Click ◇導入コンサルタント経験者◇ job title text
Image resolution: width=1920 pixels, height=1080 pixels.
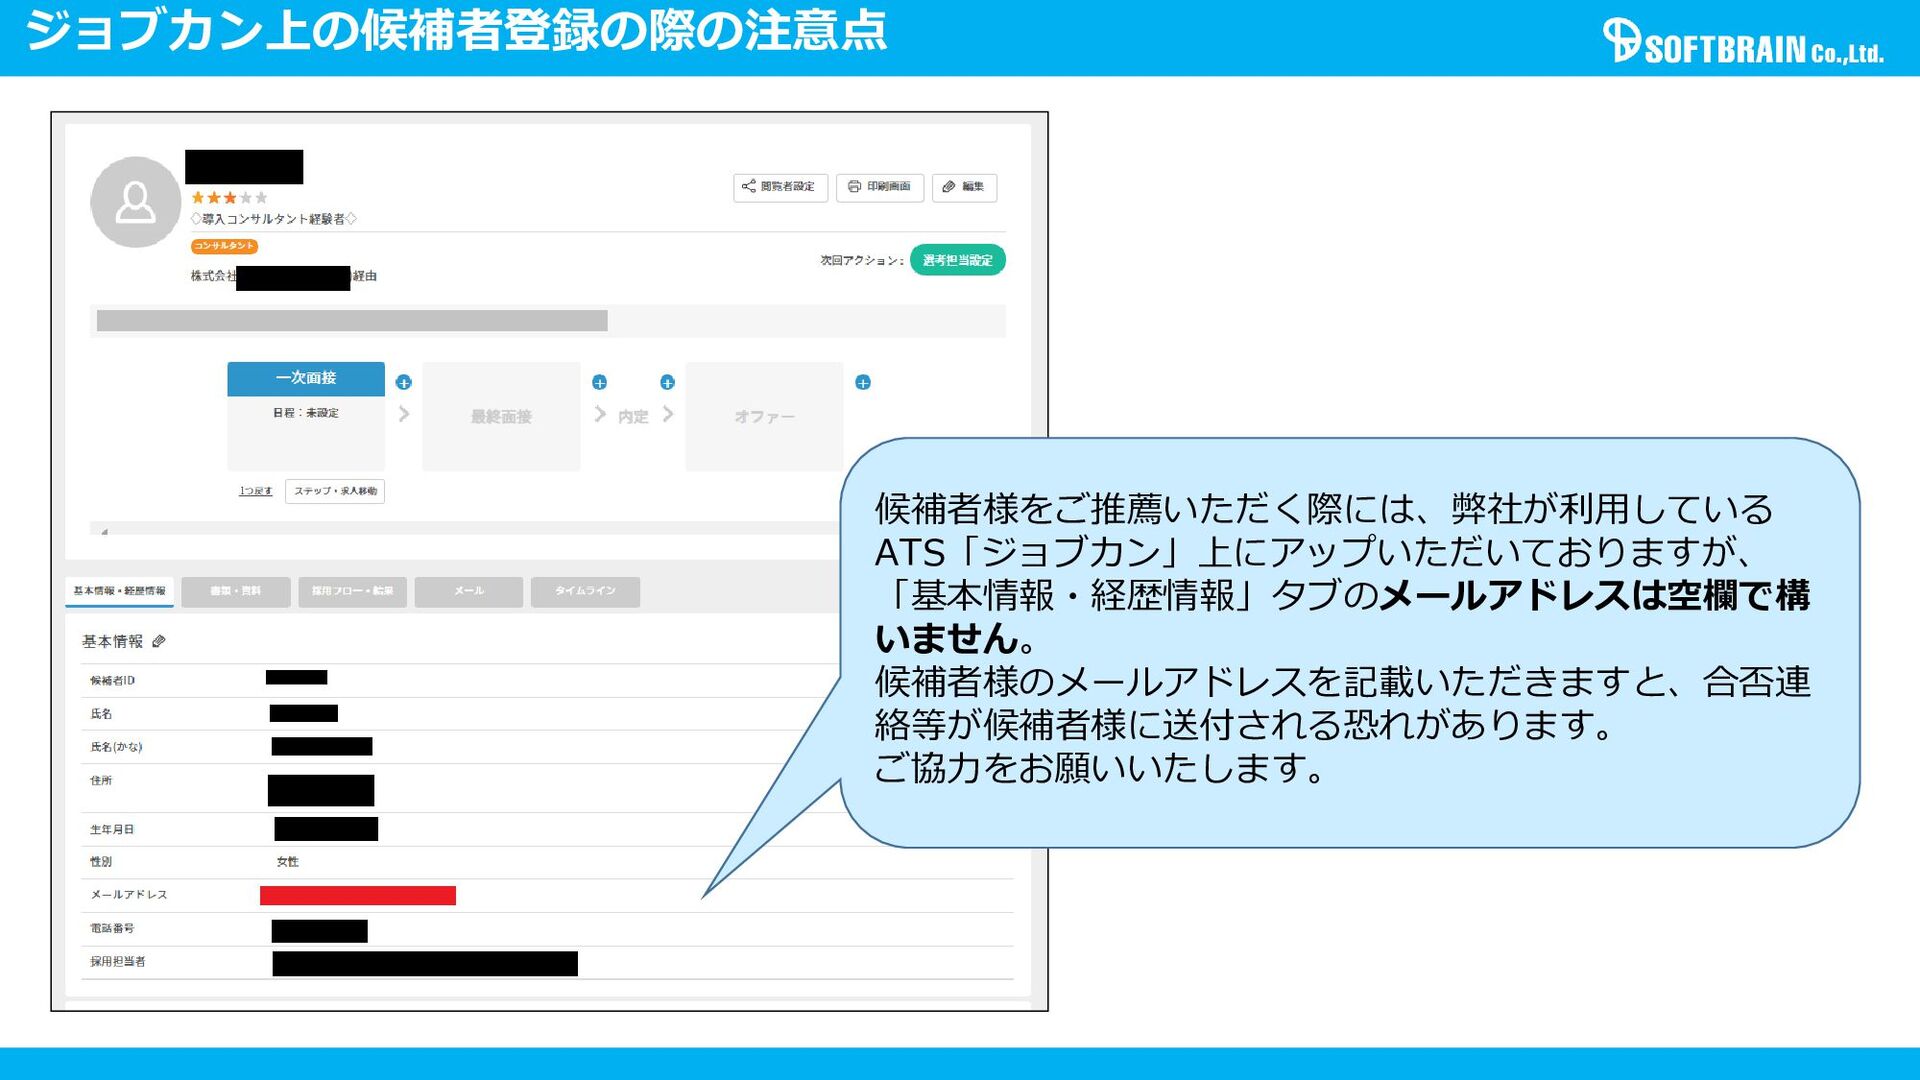[274, 219]
